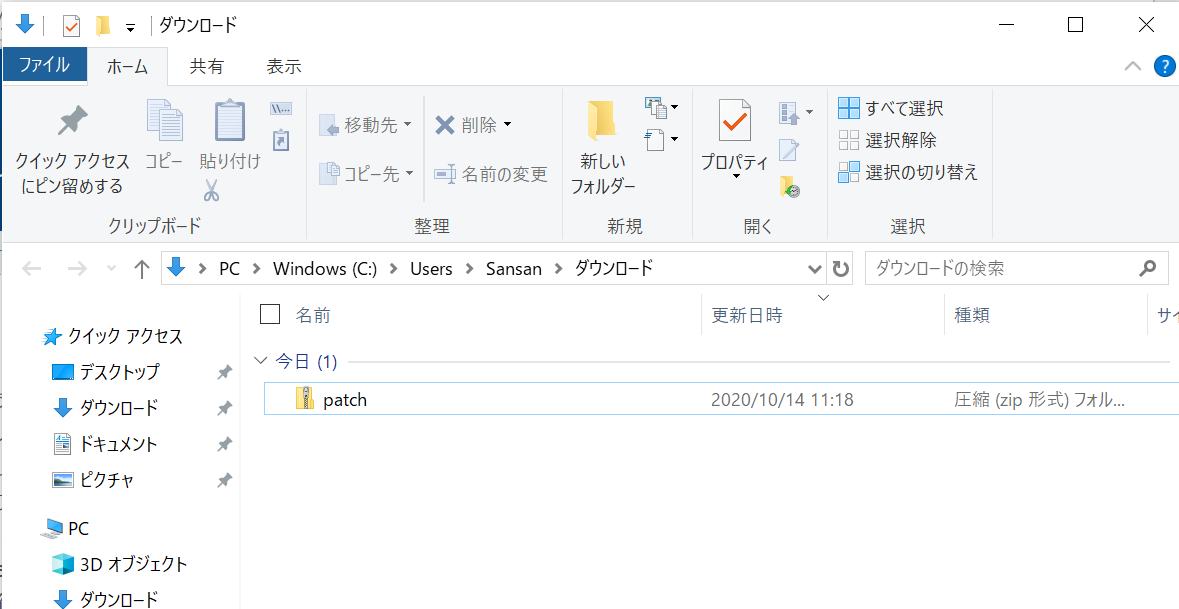Viewport: 1179px width, 609px height.
Task: Click the date 2020/10/14 11:18
Action: 782,399
